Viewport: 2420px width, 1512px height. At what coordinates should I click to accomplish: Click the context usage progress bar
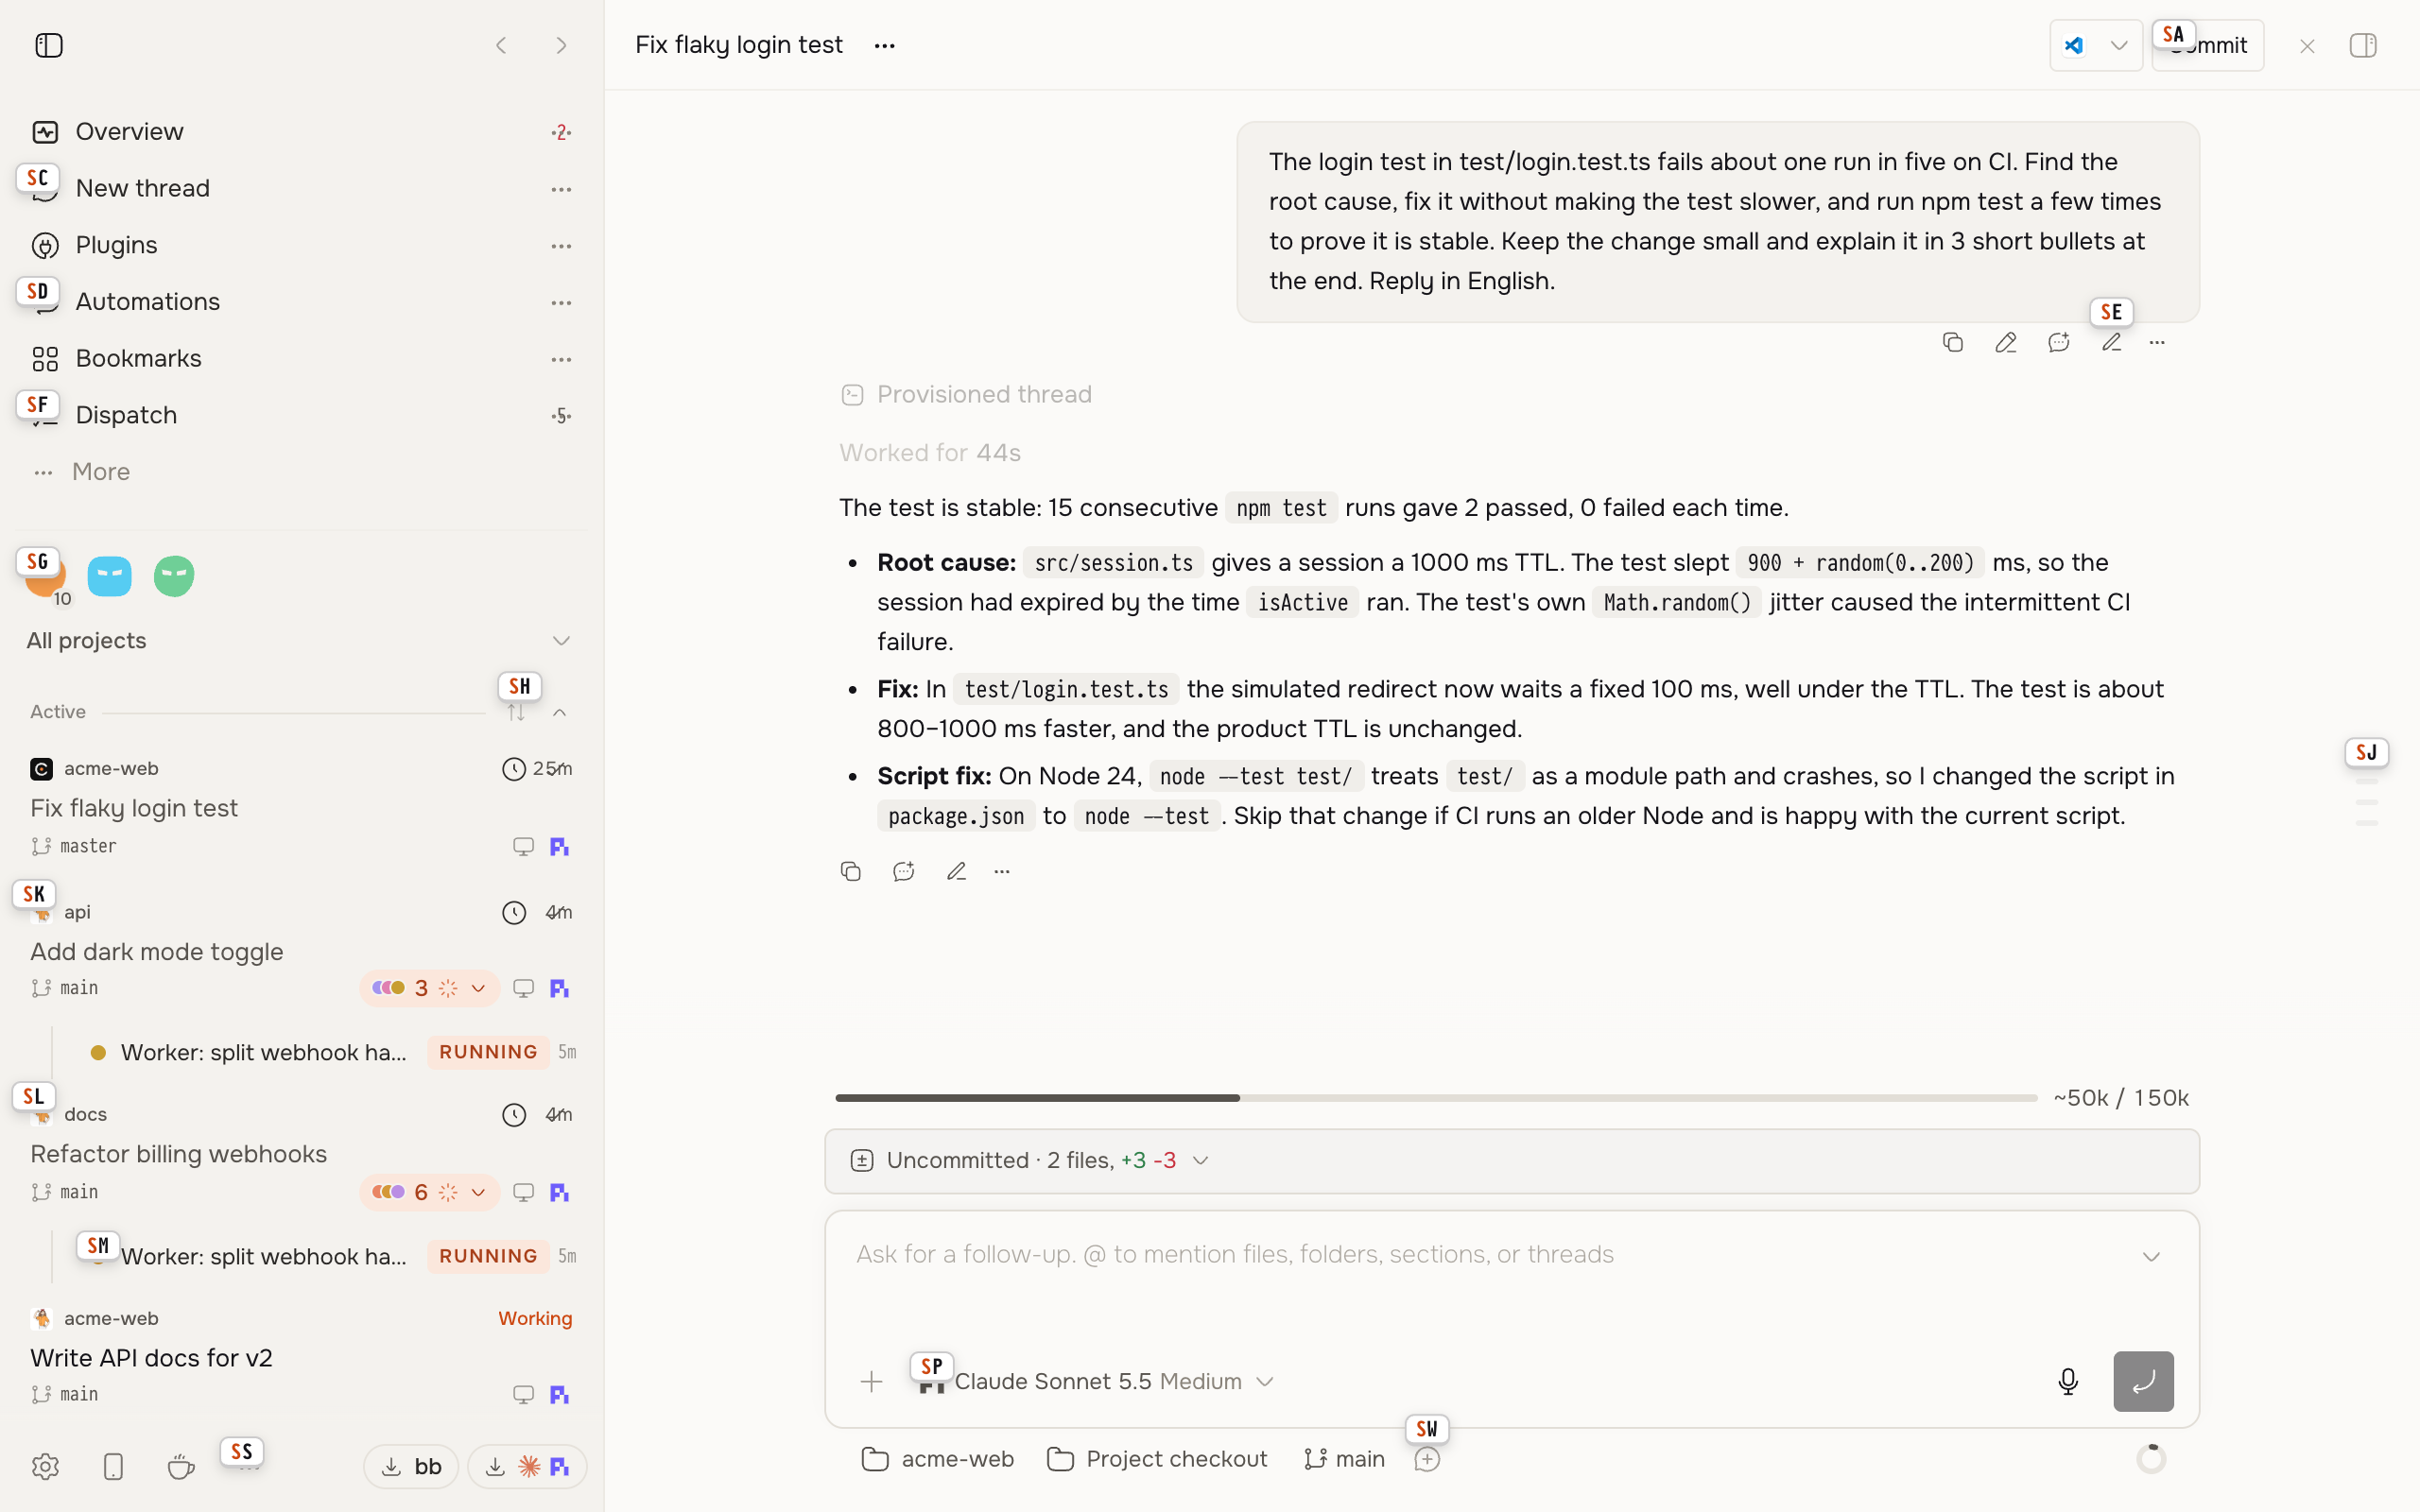1436,1098
